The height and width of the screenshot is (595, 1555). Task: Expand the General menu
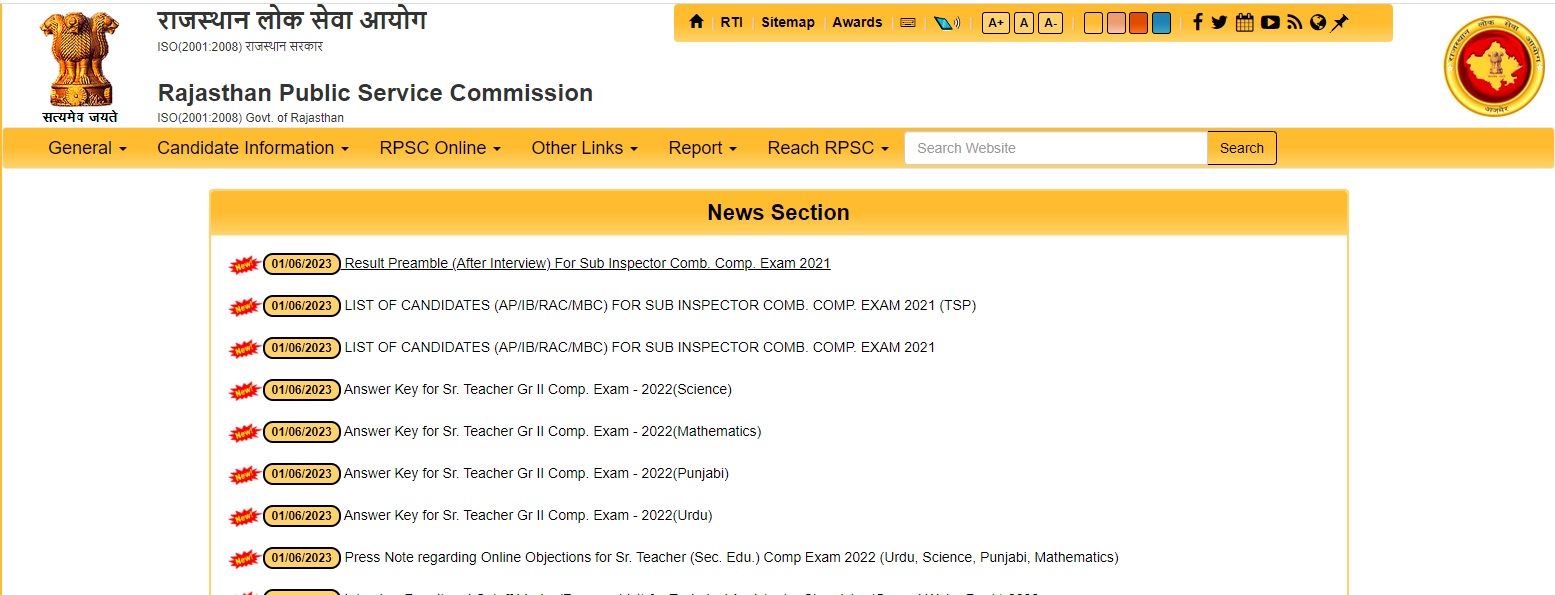click(x=87, y=148)
